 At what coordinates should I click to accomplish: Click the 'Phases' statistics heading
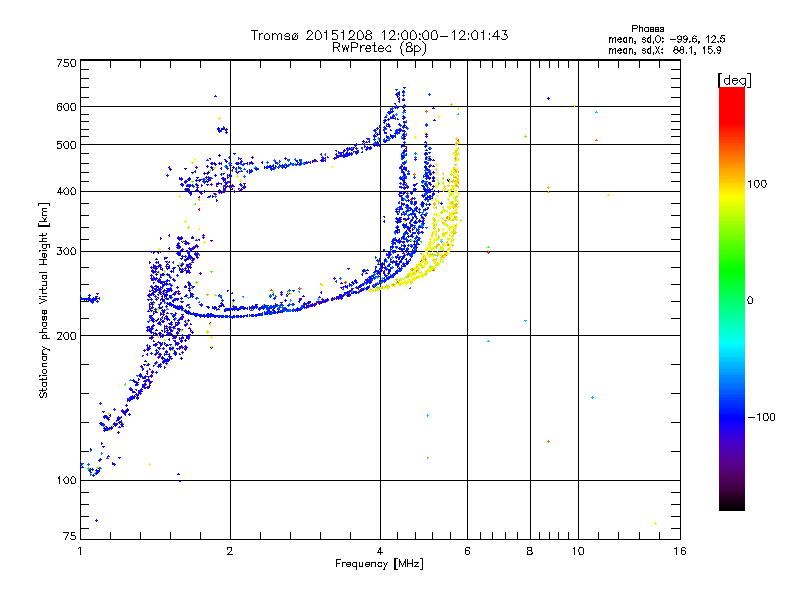click(x=647, y=29)
